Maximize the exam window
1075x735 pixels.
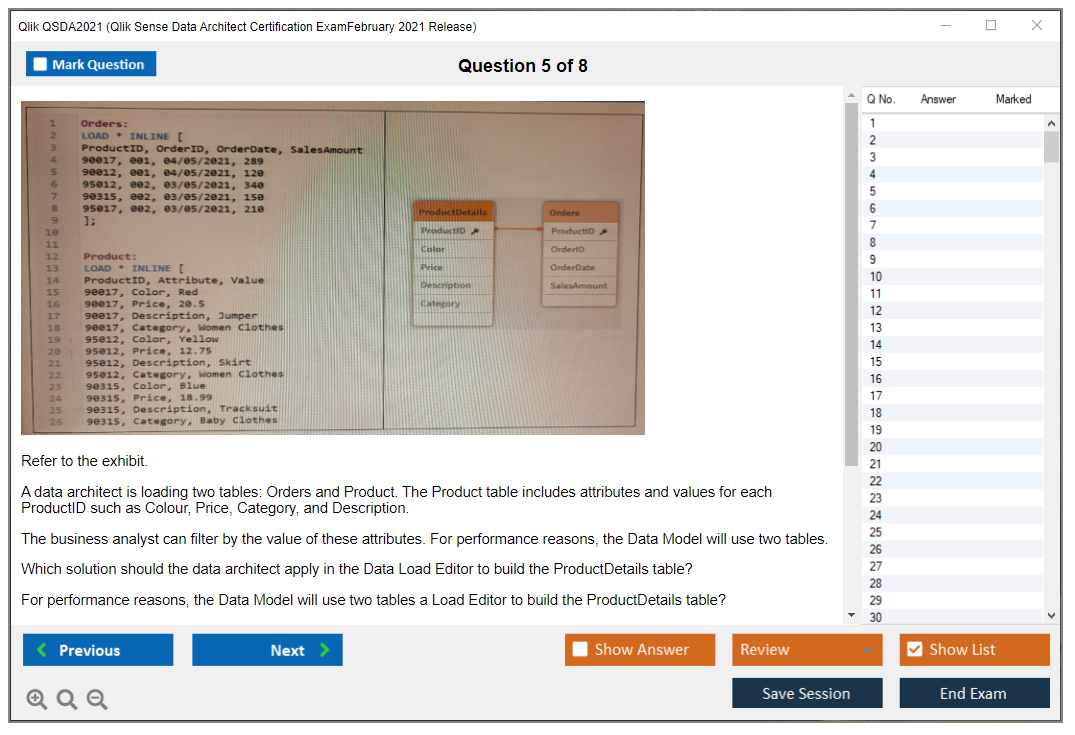click(991, 26)
